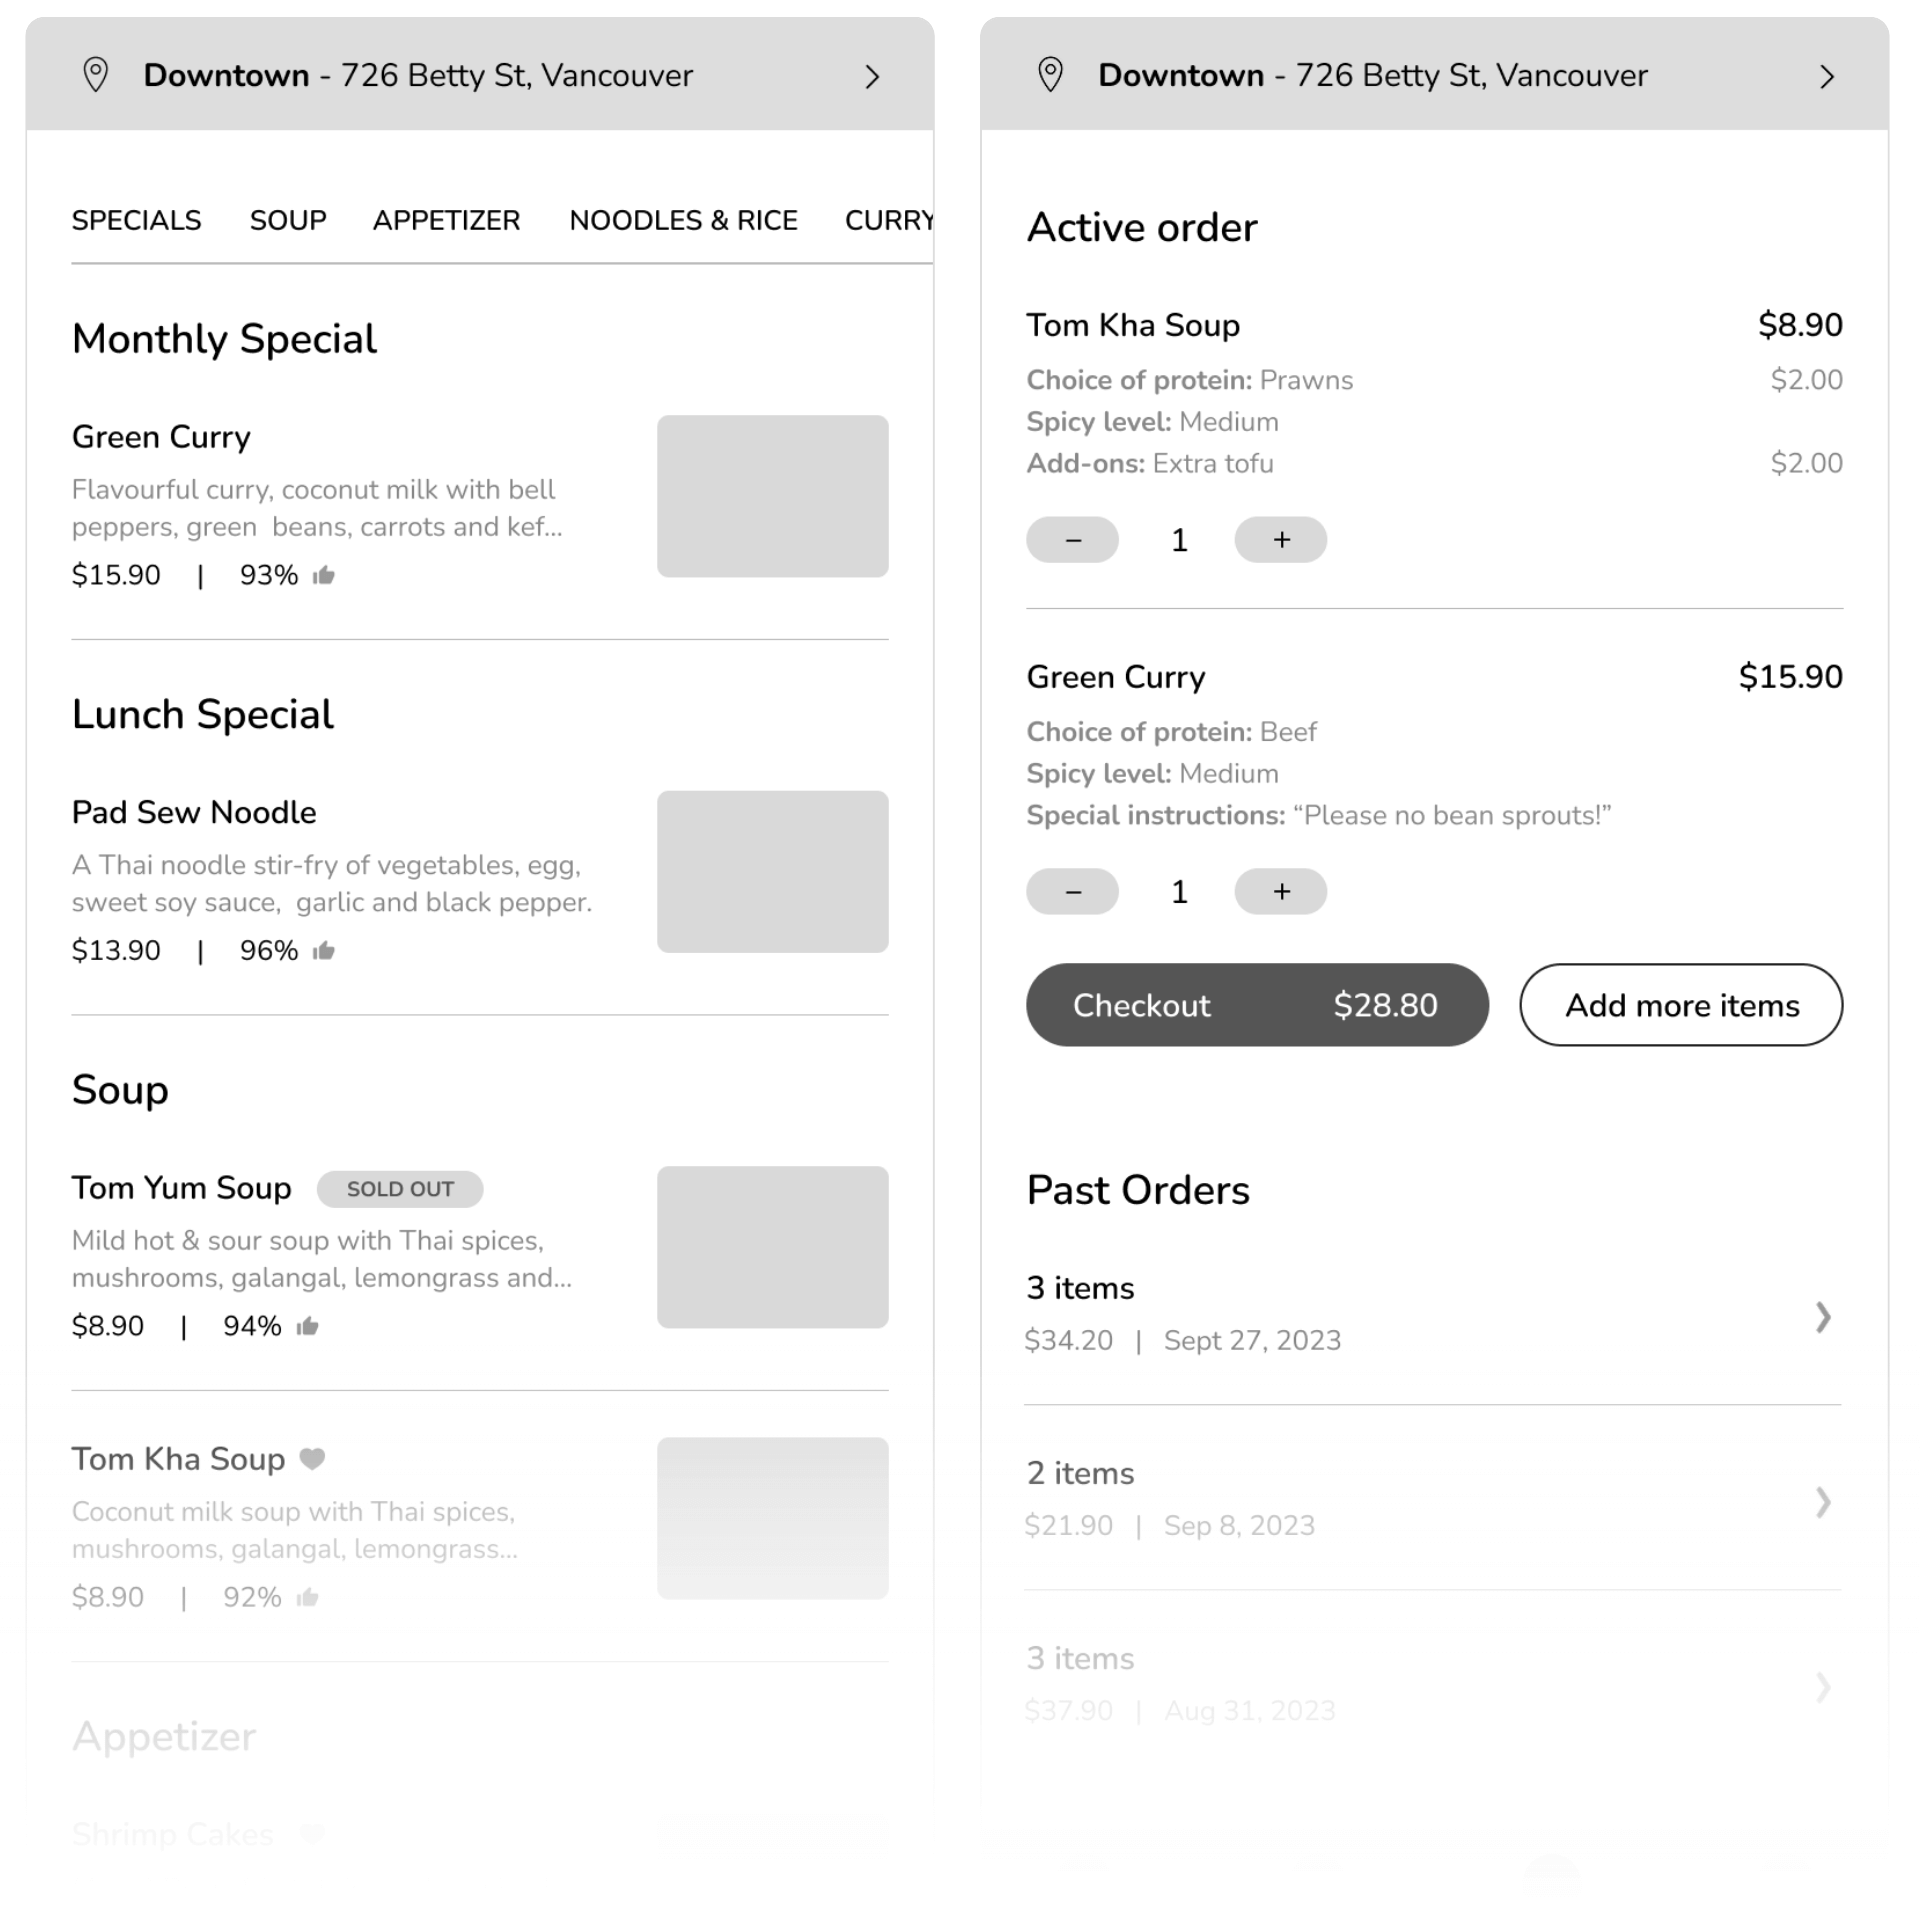Viewport: 1920px width, 1920px height.
Task: Increase Green Curry order quantity with plus
Action: point(1281,892)
